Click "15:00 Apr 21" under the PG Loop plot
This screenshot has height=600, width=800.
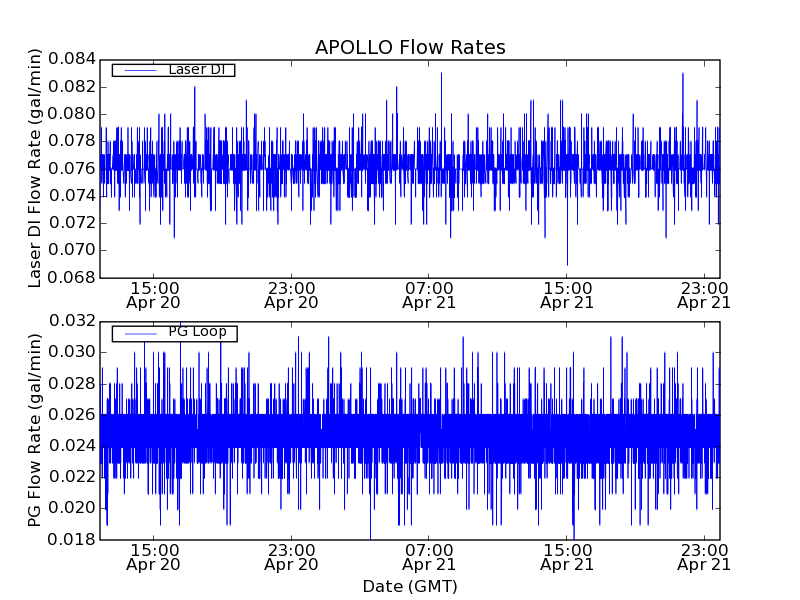coord(567,558)
